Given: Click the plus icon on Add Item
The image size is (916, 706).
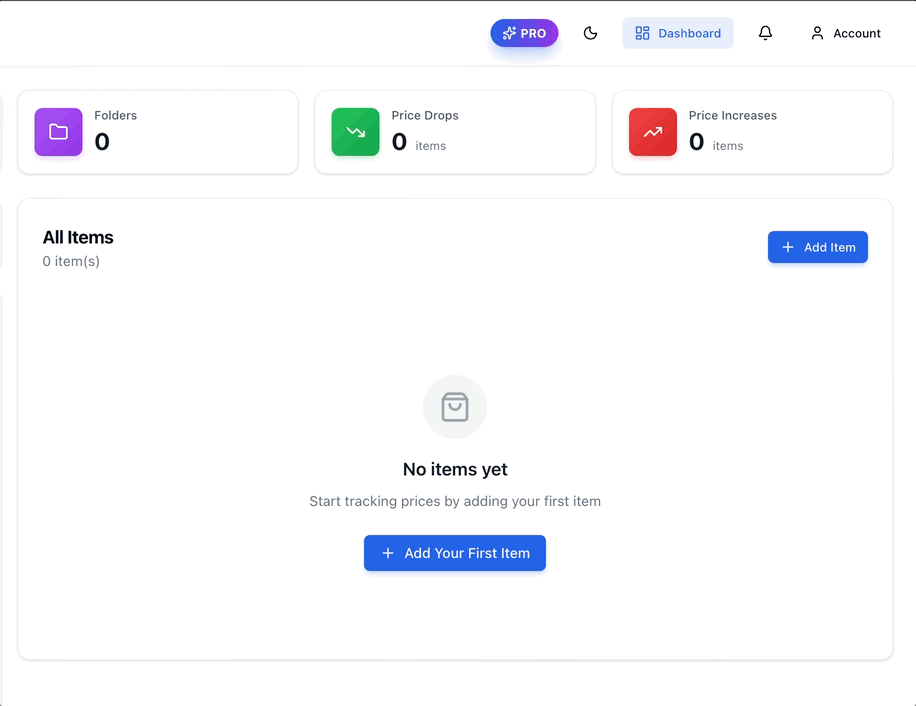Looking at the screenshot, I should pos(790,247).
